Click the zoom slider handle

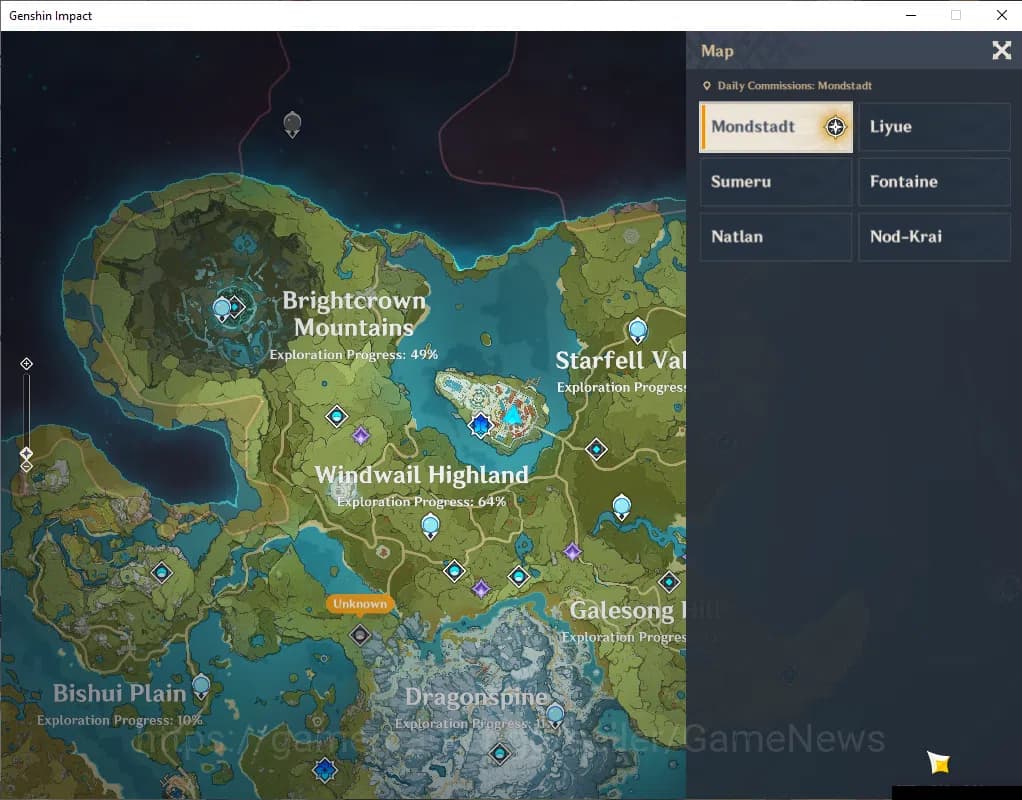pos(26,453)
